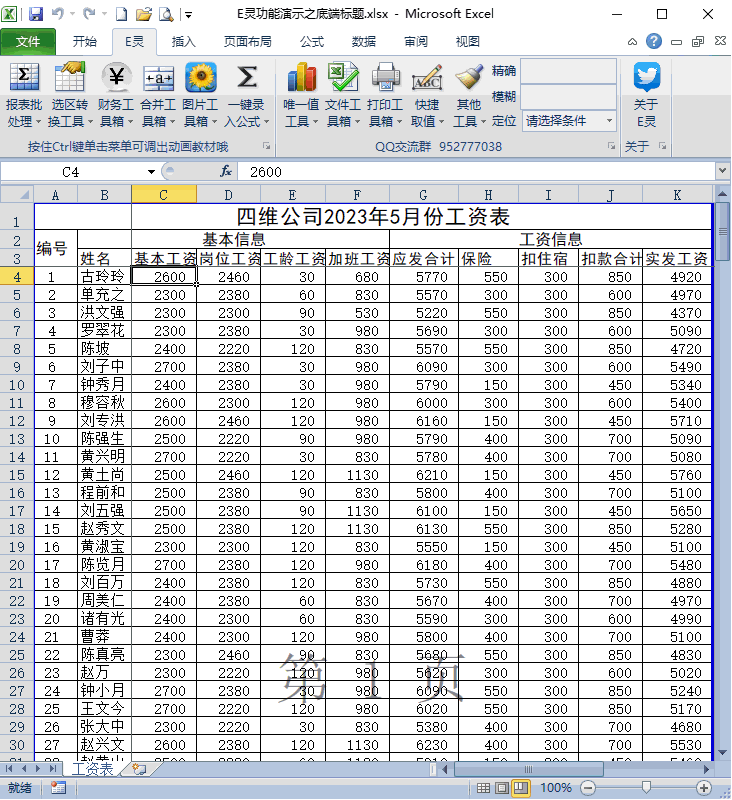This screenshot has width=732, height=800.
Task: Select the 工资表 sheet tab
Action: [x=93, y=769]
